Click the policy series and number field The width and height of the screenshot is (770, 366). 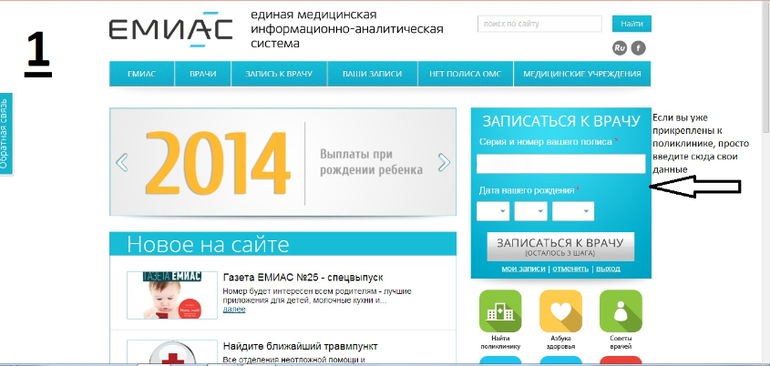(x=561, y=164)
